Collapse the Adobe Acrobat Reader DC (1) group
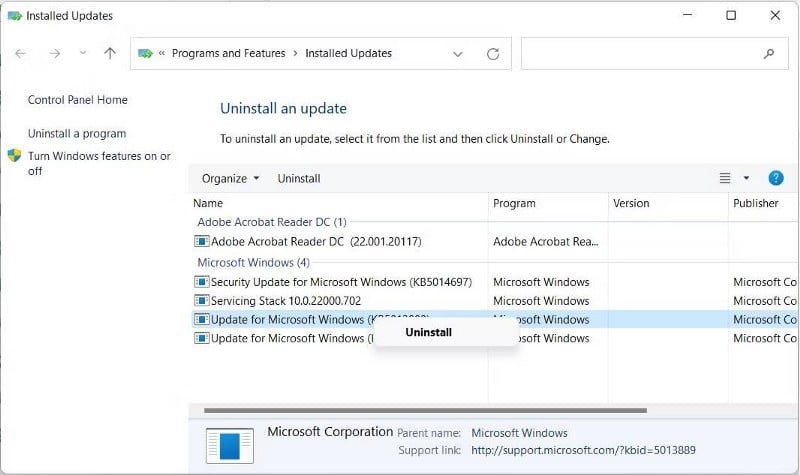Viewport: 800px width, 475px height. [x=272, y=222]
